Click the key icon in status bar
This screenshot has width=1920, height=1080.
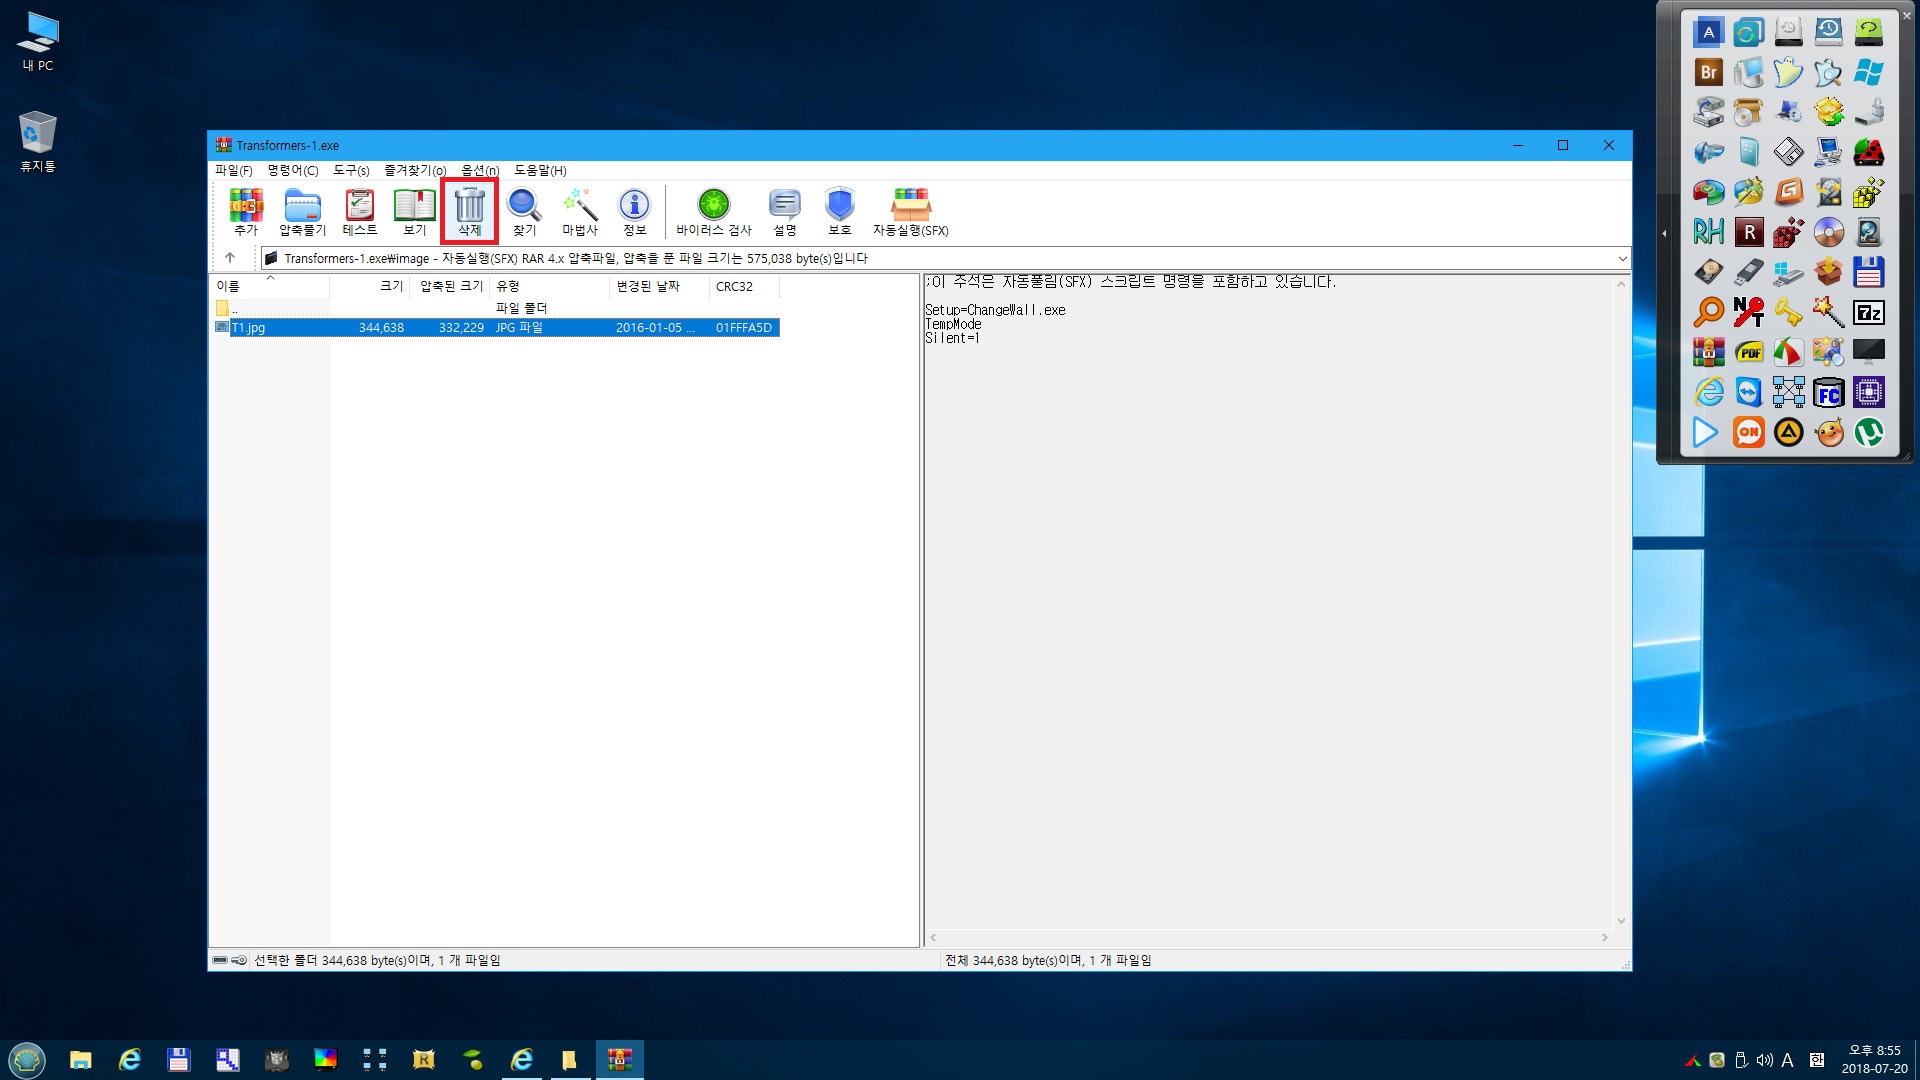[239, 960]
